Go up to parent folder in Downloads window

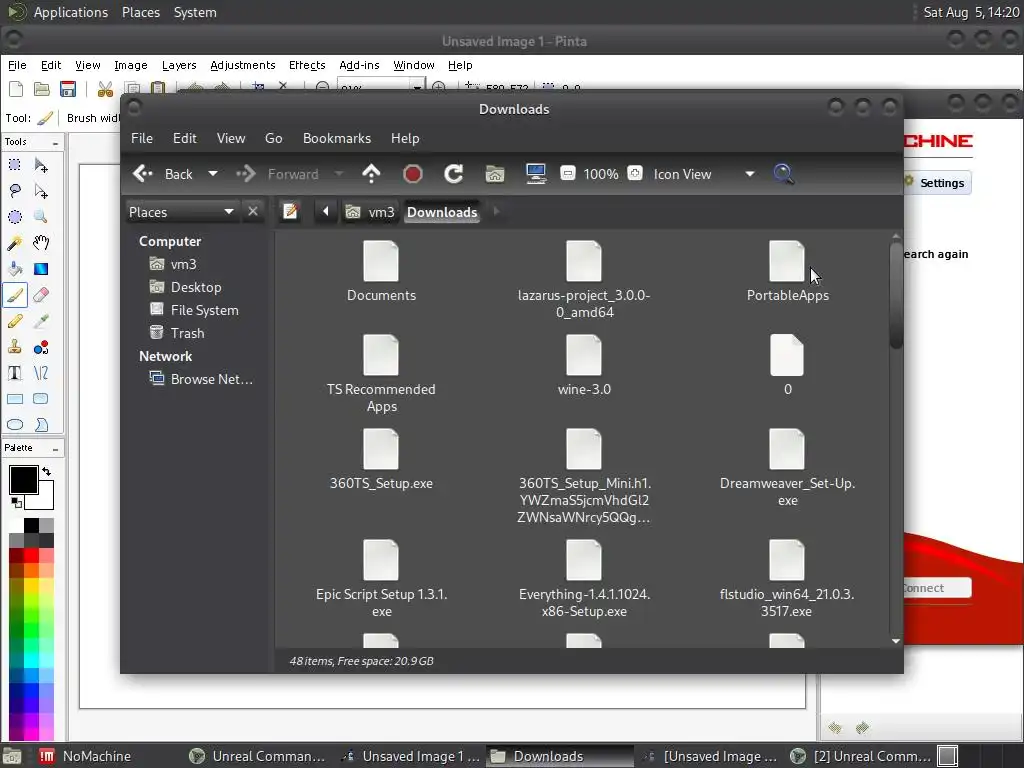pyautogui.click(x=371, y=174)
